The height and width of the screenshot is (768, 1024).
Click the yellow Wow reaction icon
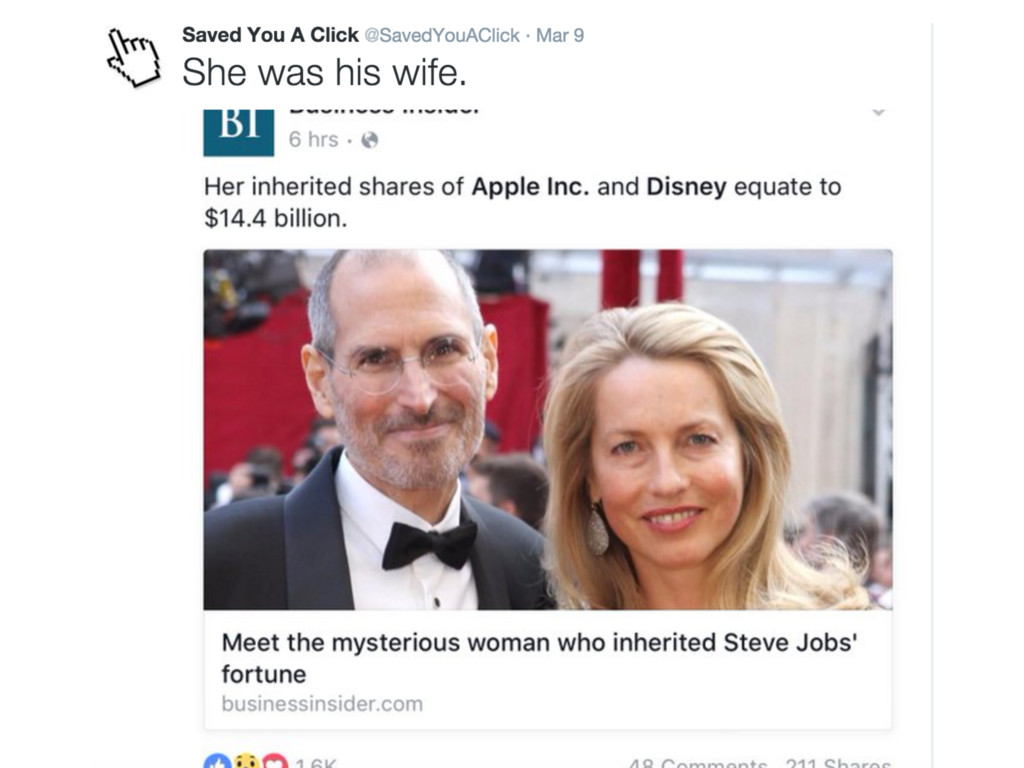tap(246, 761)
